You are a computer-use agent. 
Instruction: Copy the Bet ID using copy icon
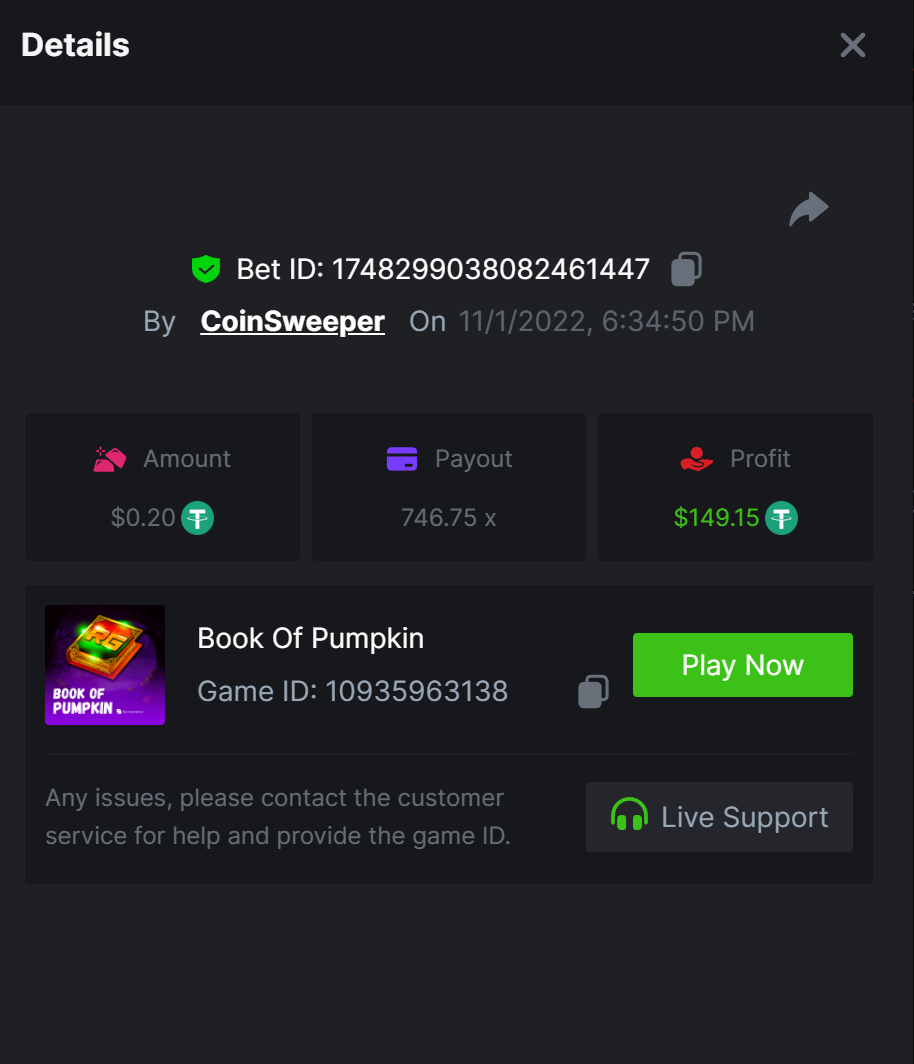click(x=686, y=269)
